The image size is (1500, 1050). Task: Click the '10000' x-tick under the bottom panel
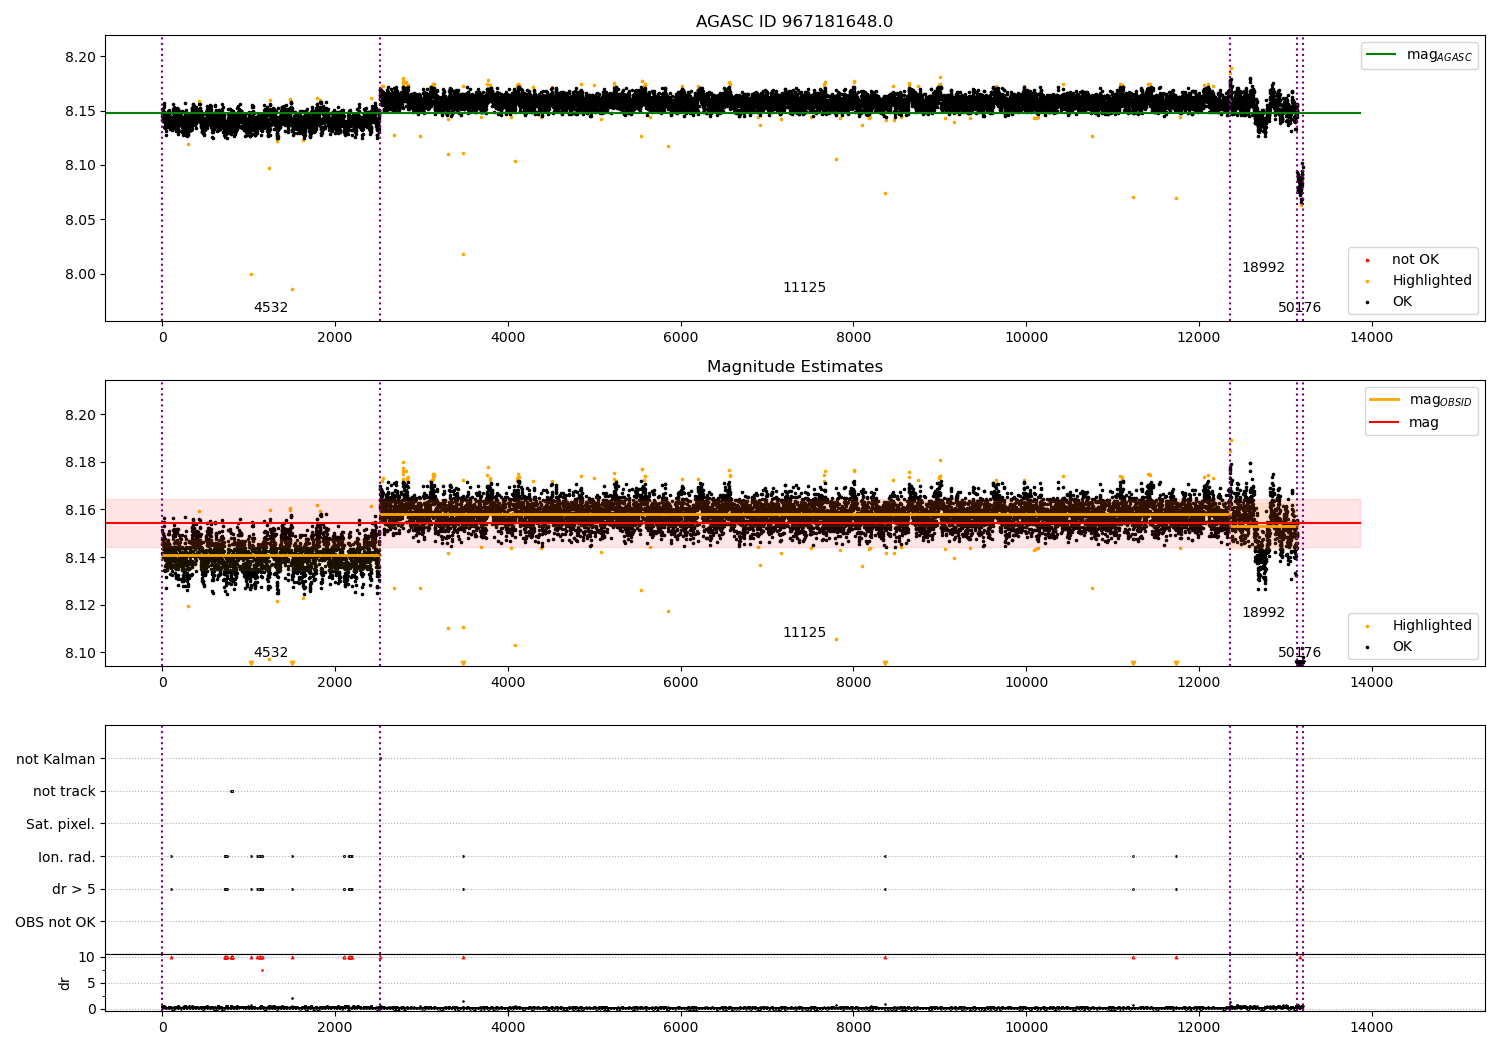(x=1026, y=1028)
